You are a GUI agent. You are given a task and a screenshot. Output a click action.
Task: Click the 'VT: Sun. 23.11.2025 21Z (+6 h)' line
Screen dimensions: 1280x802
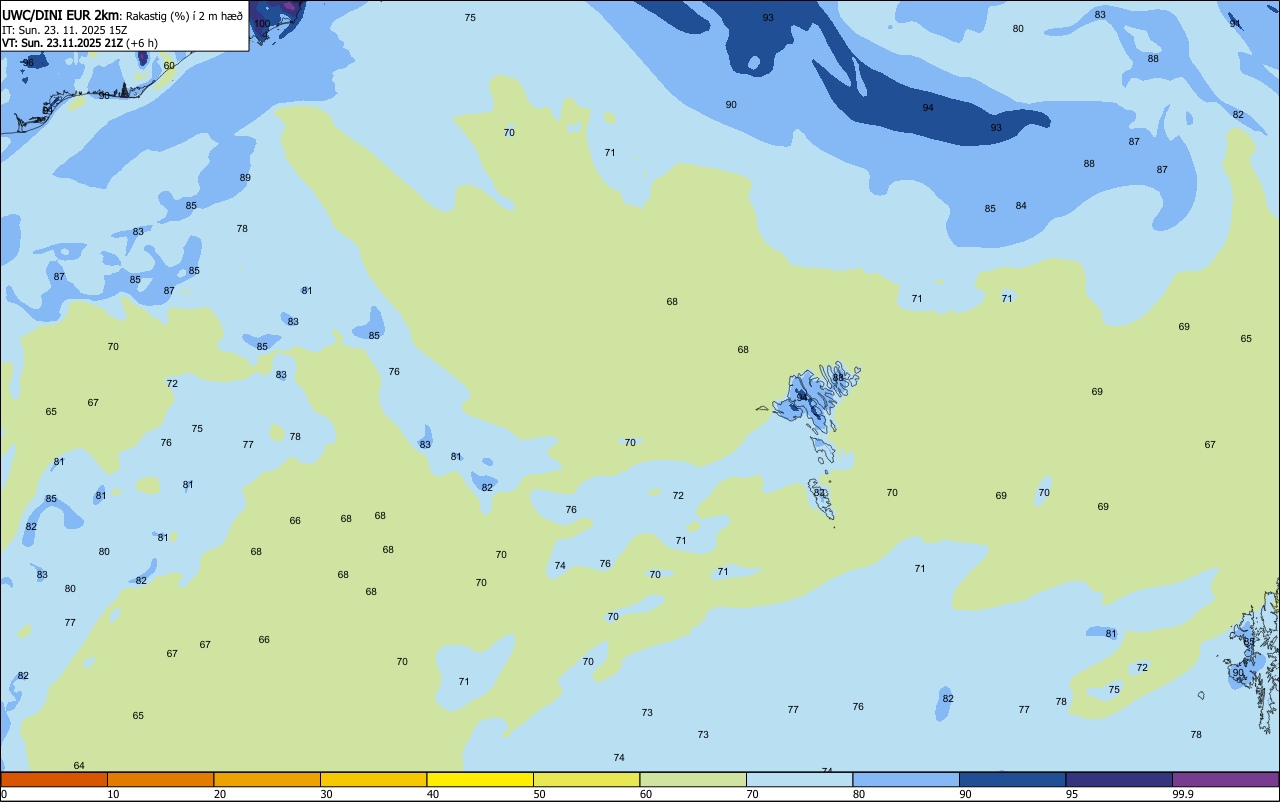click(x=79, y=43)
